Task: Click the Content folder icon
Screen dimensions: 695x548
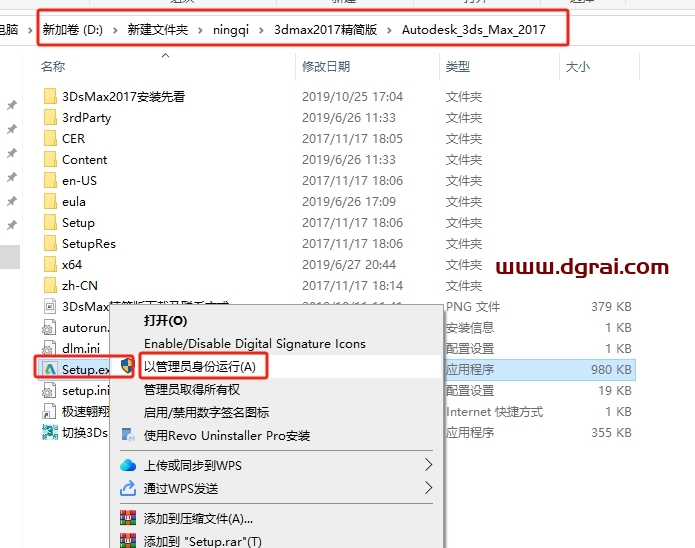Action: [x=50, y=160]
